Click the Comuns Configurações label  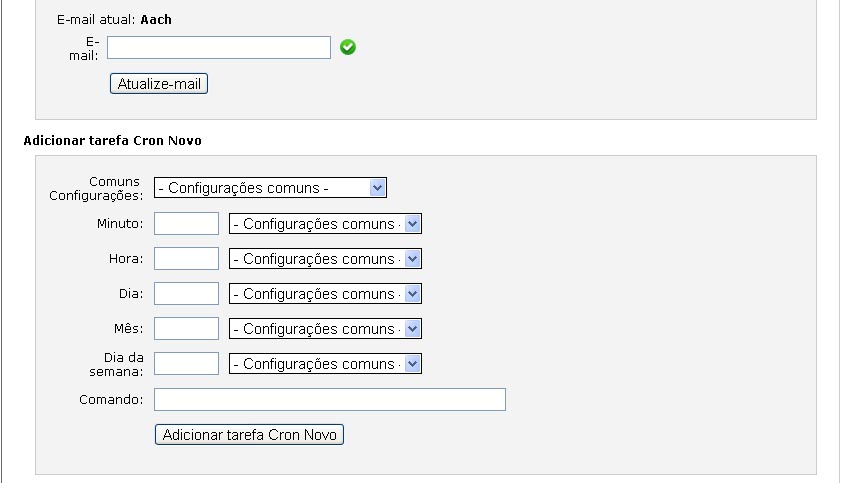point(96,188)
